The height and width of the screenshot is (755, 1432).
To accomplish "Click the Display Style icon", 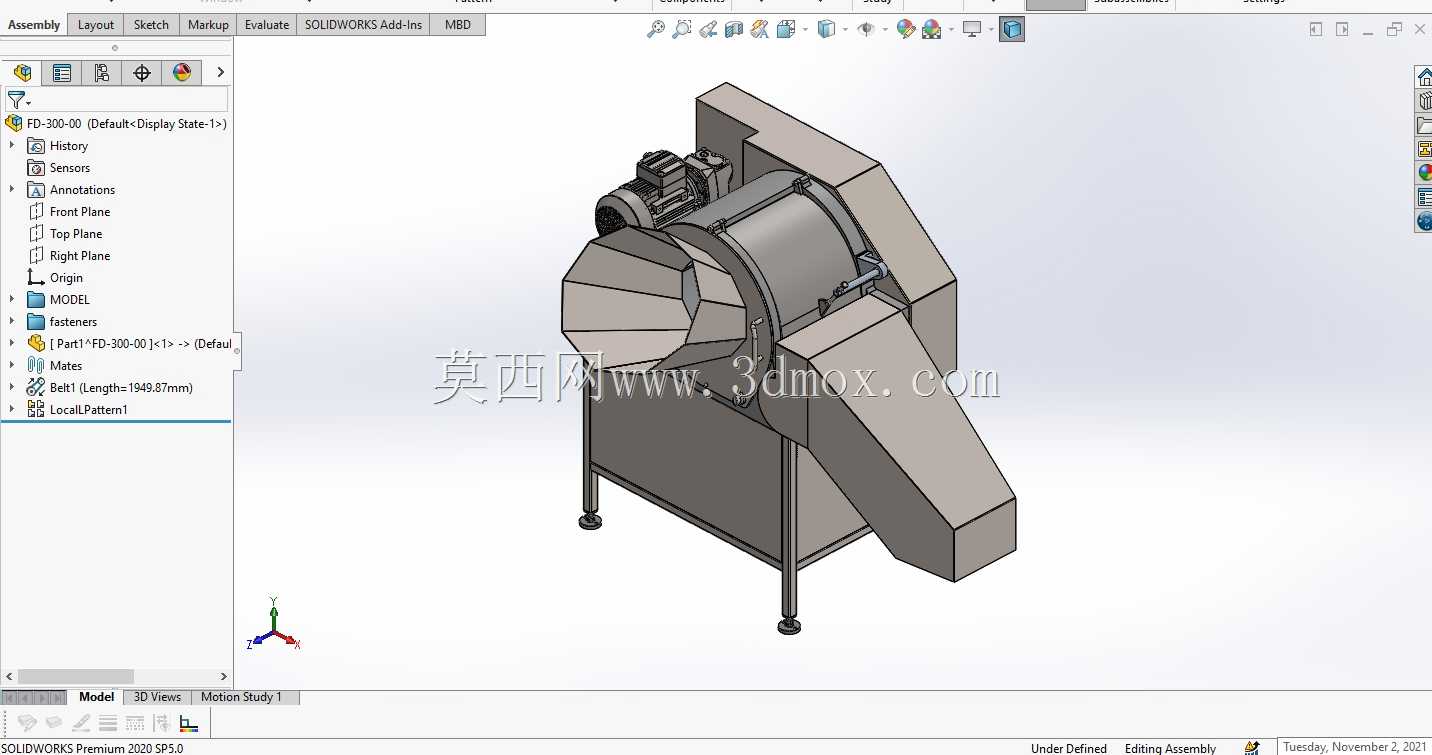I will pos(826,30).
